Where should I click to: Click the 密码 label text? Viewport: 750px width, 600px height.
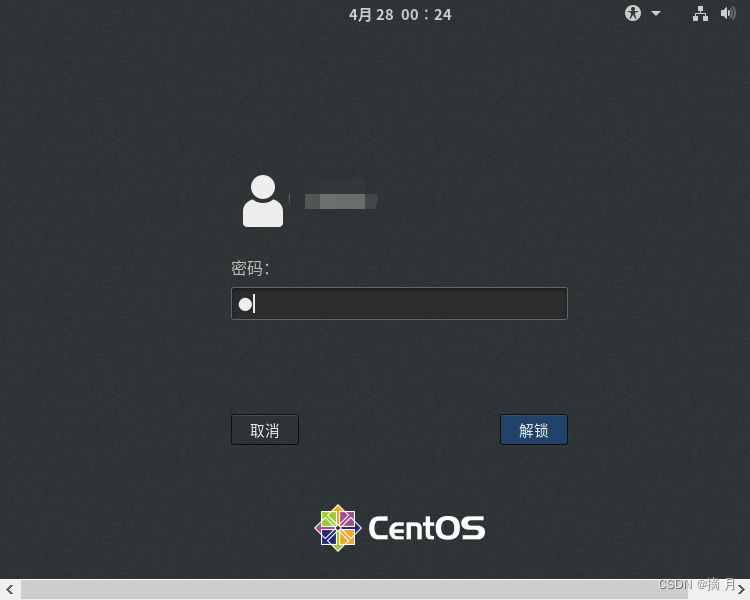pos(250,268)
